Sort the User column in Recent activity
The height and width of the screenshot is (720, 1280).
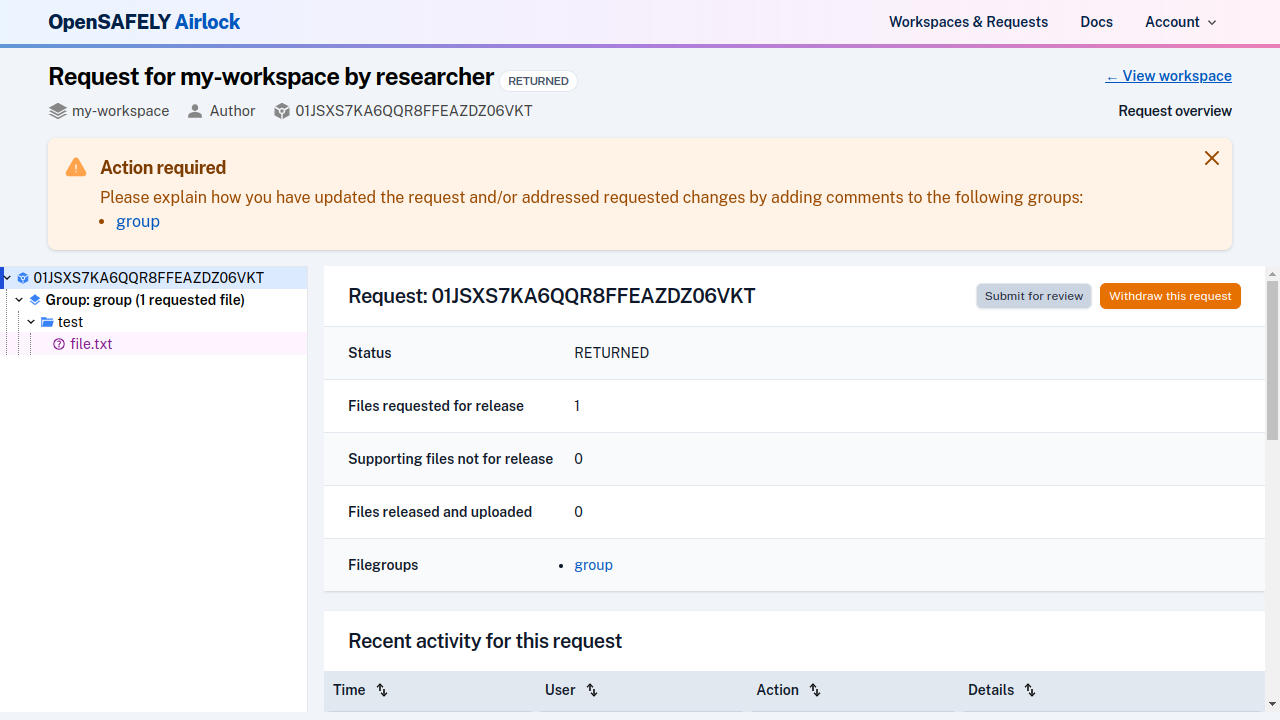coord(591,690)
